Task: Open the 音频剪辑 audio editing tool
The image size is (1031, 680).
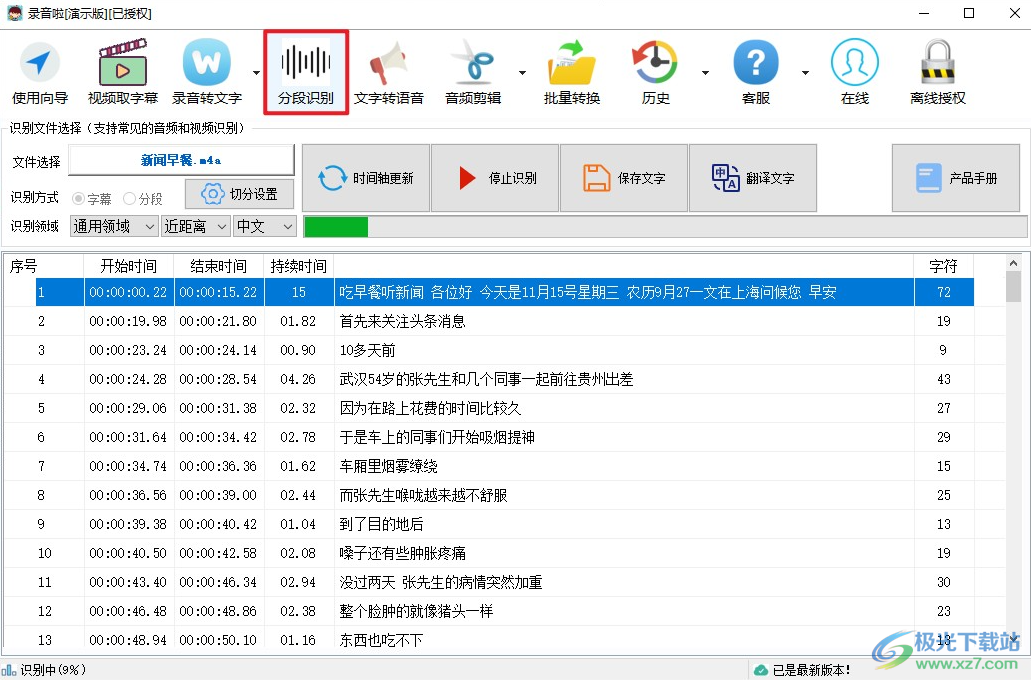Action: [473, 72]
